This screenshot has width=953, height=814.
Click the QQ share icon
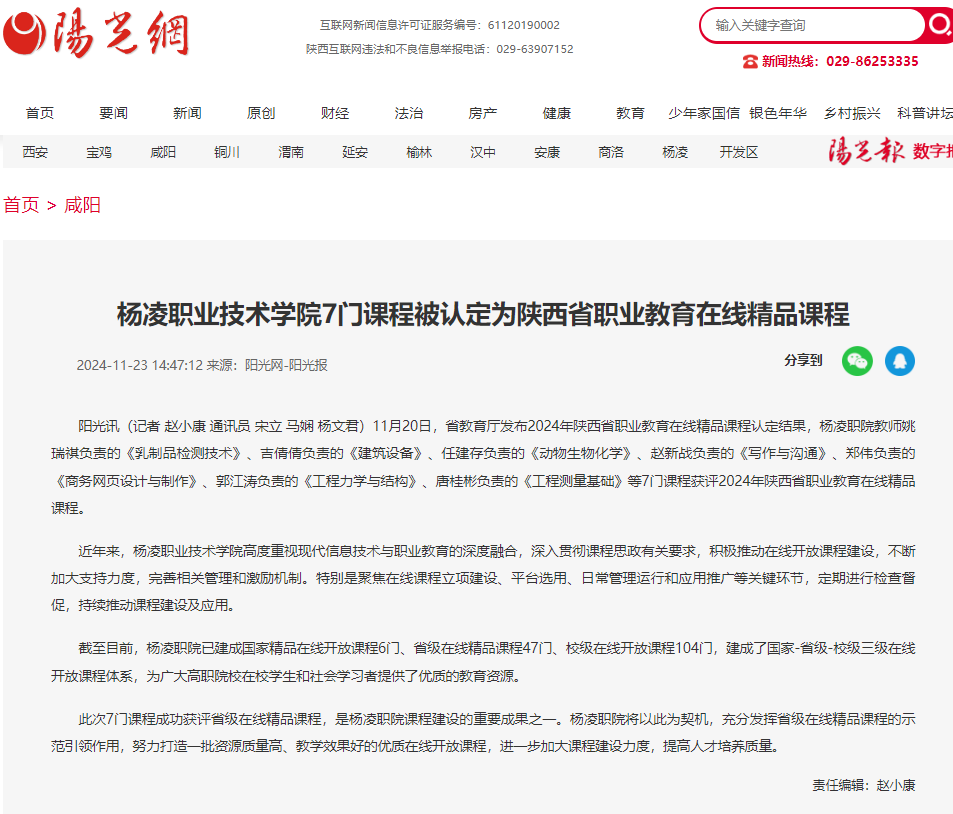point(900,361)
